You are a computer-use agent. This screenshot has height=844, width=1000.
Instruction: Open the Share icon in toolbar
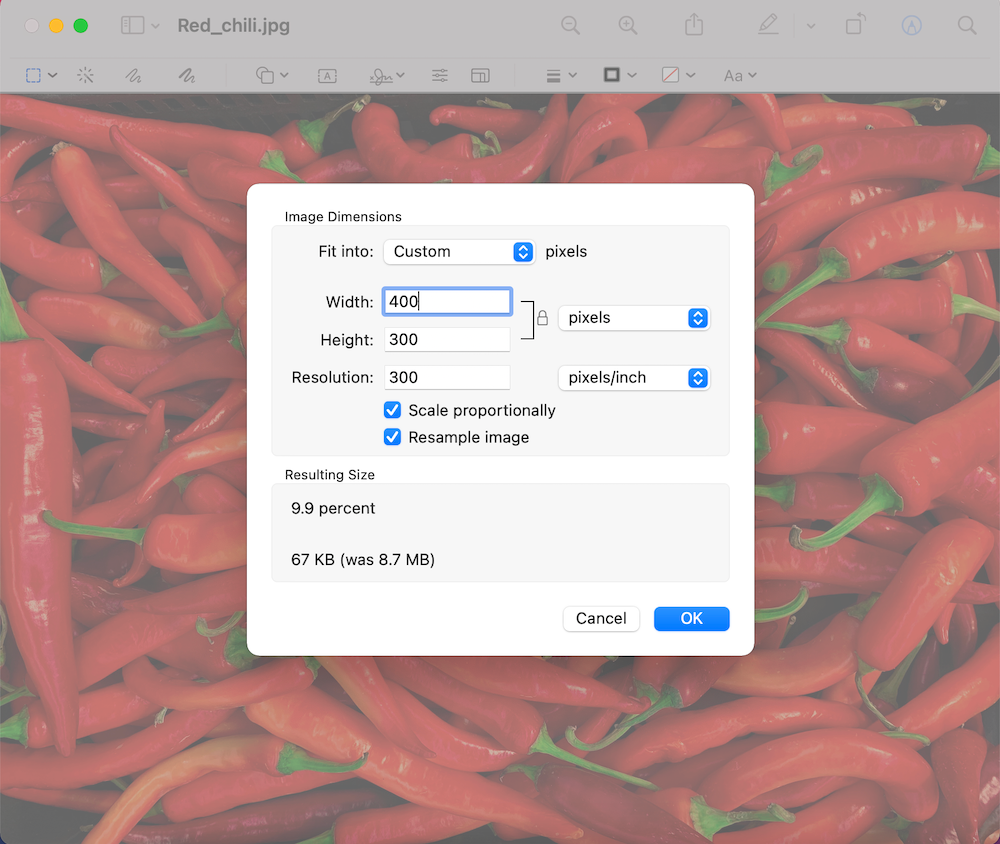[694, 25]
